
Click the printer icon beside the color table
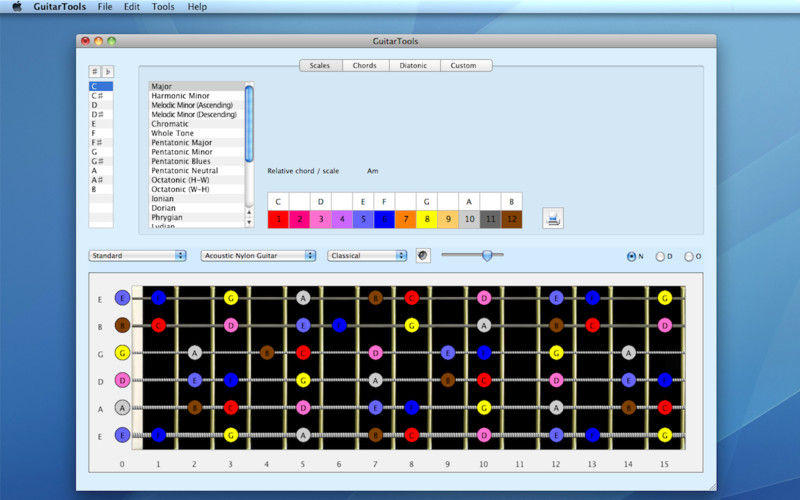(x=553, y=218)
